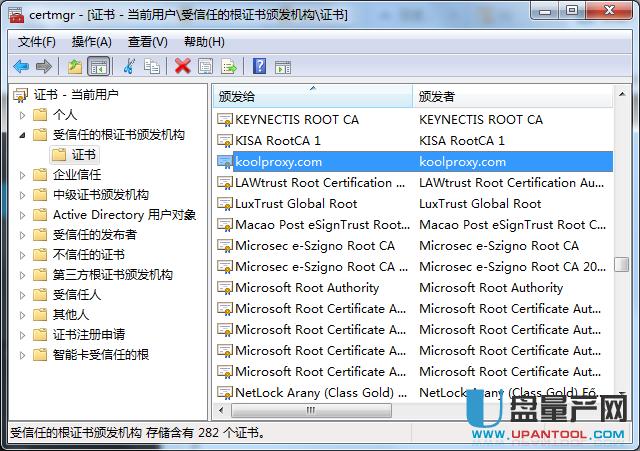Delete certificate with red X icon

pyautogui.click(x=182, y=66)
